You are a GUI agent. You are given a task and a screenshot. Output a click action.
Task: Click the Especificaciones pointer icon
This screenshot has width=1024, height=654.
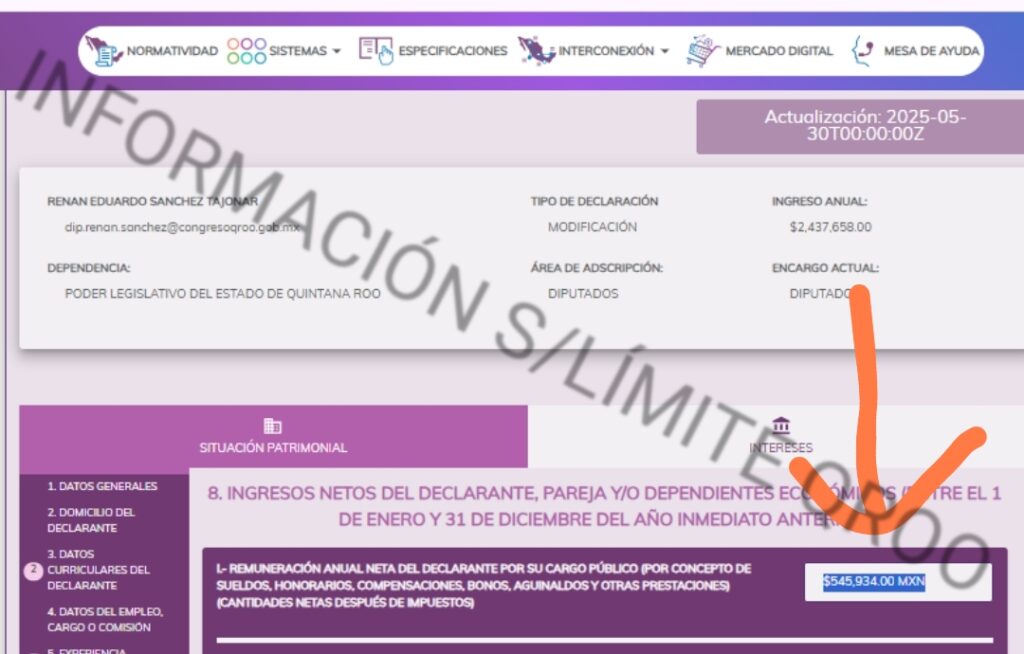tap(376, 50)
